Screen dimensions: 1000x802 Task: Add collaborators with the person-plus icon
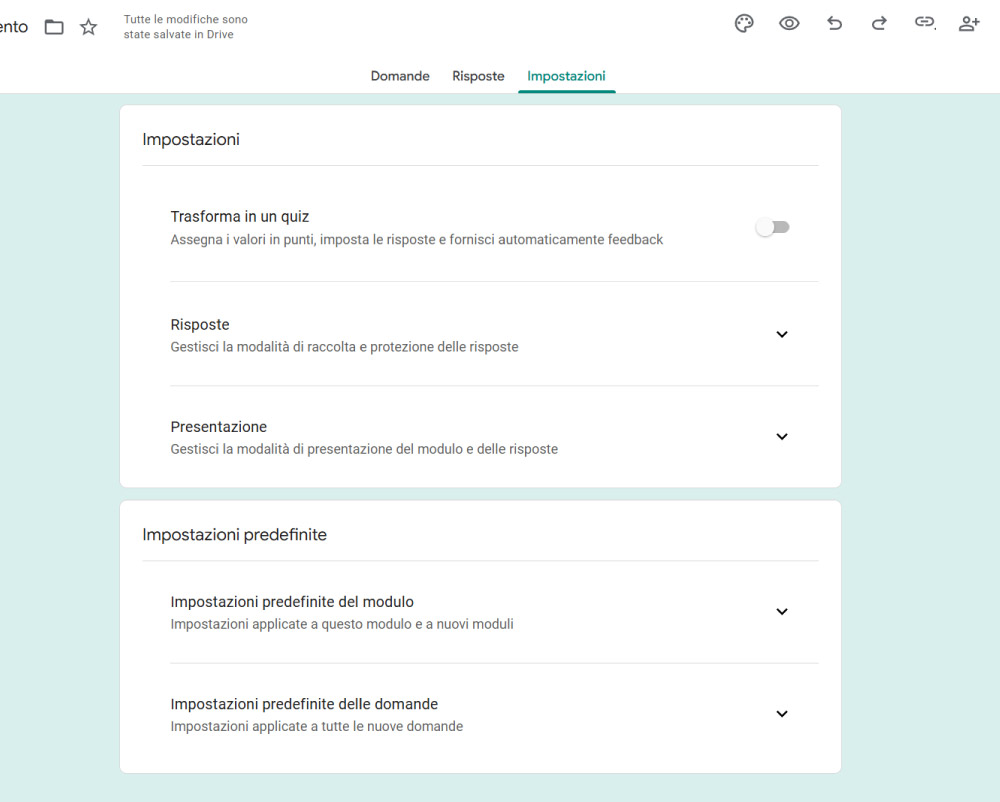pyautogui.click(x=969, y=24)
